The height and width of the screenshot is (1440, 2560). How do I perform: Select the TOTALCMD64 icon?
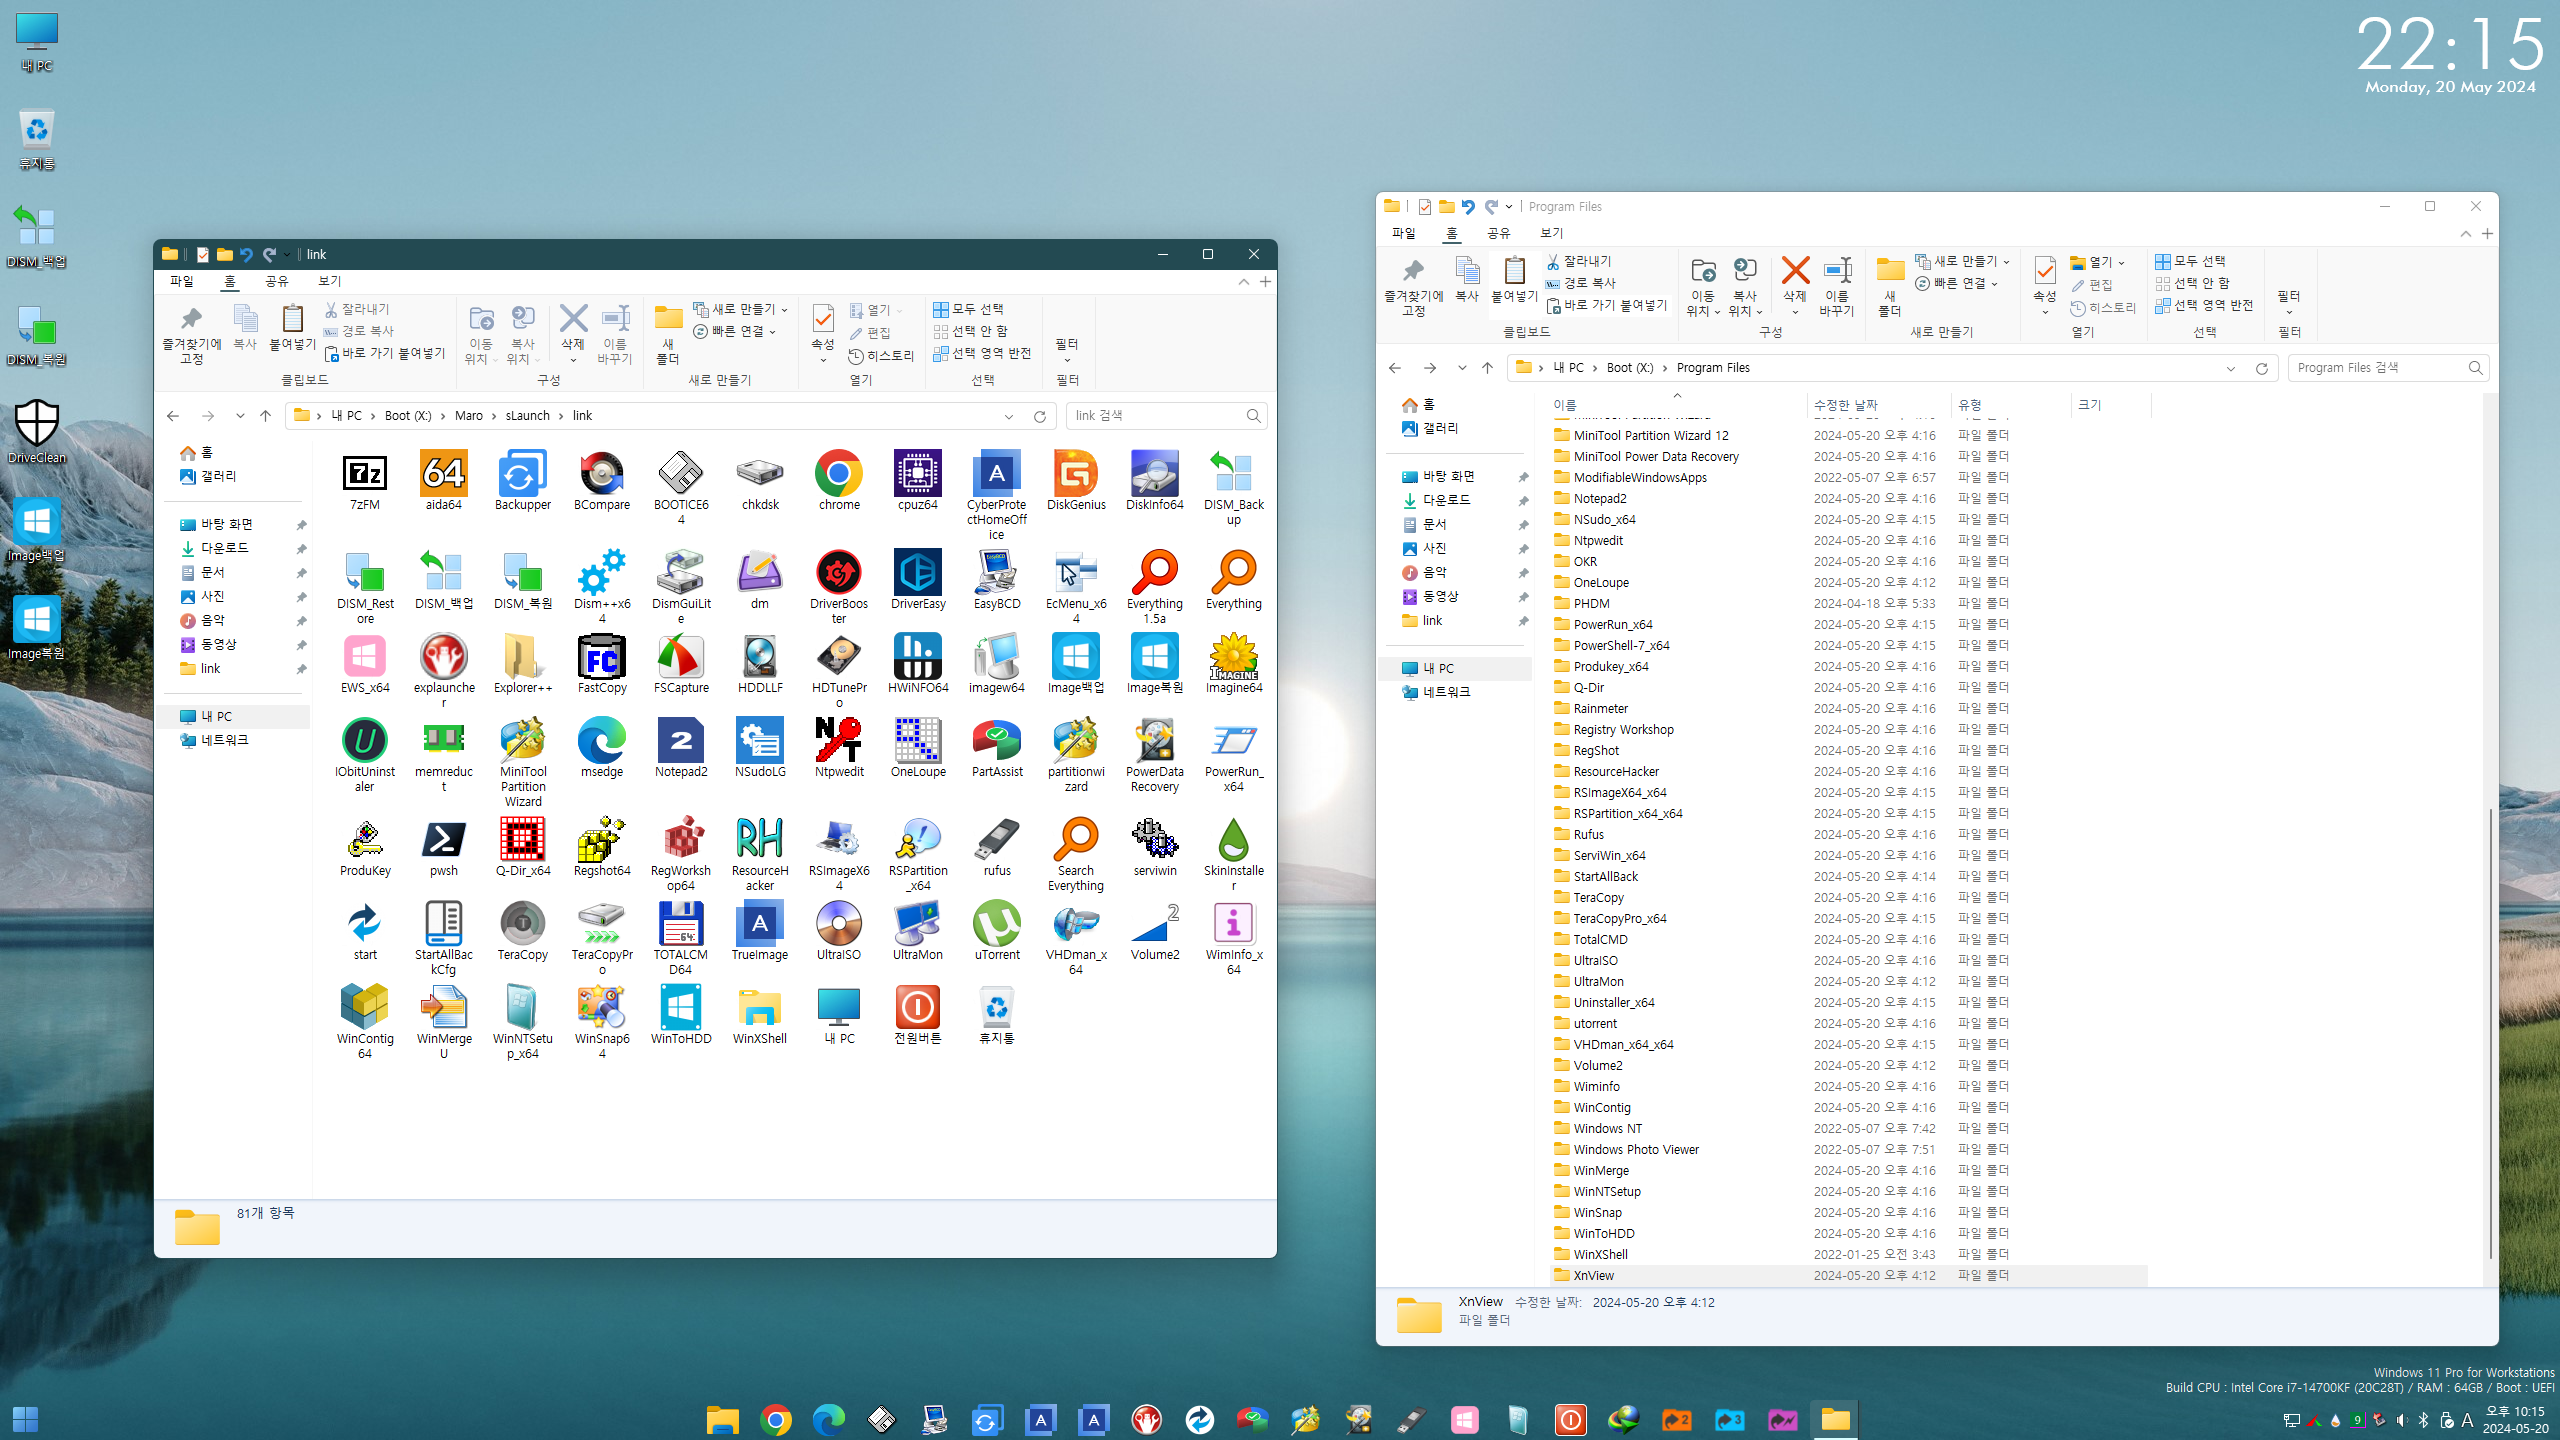point(681,923)
